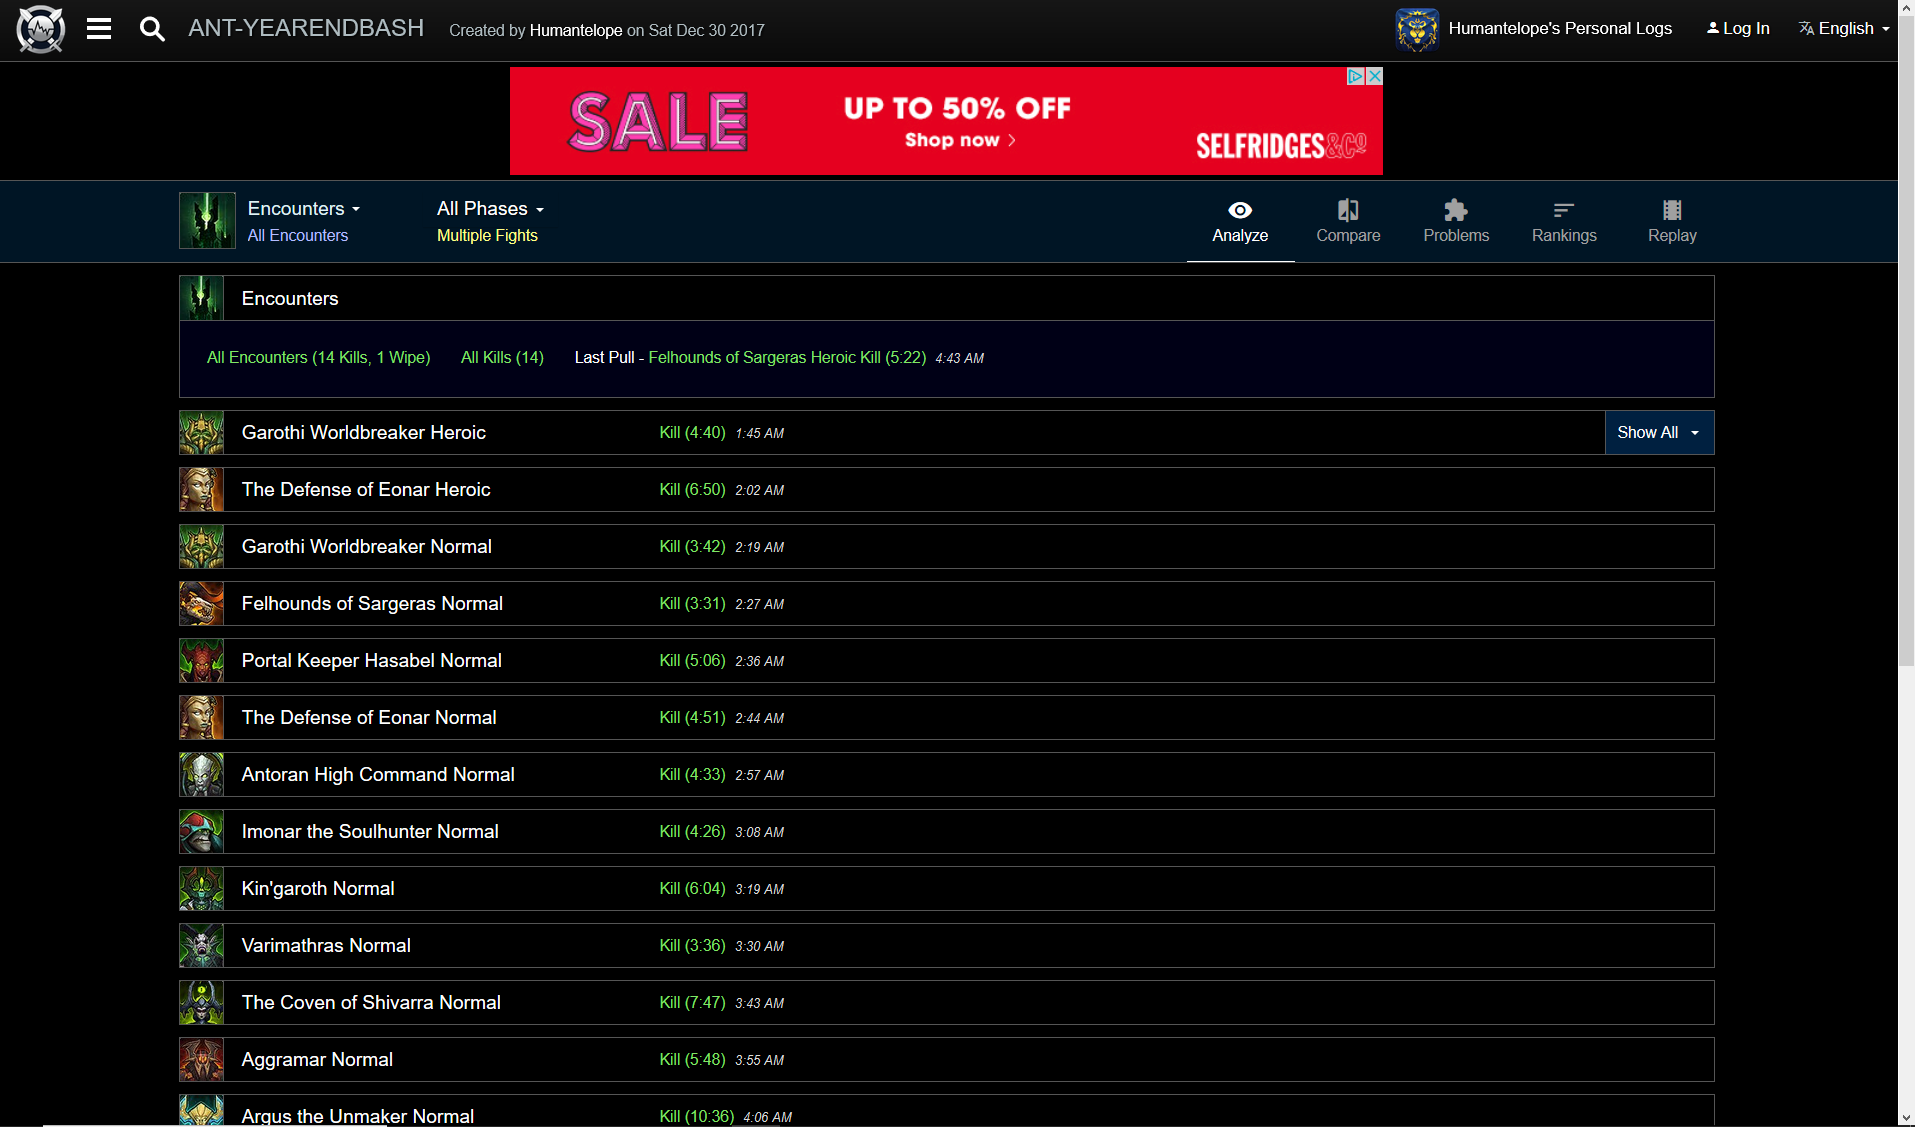Click the Log In link
This screenshot has height=1127, width=1915.
point(1738,29)
